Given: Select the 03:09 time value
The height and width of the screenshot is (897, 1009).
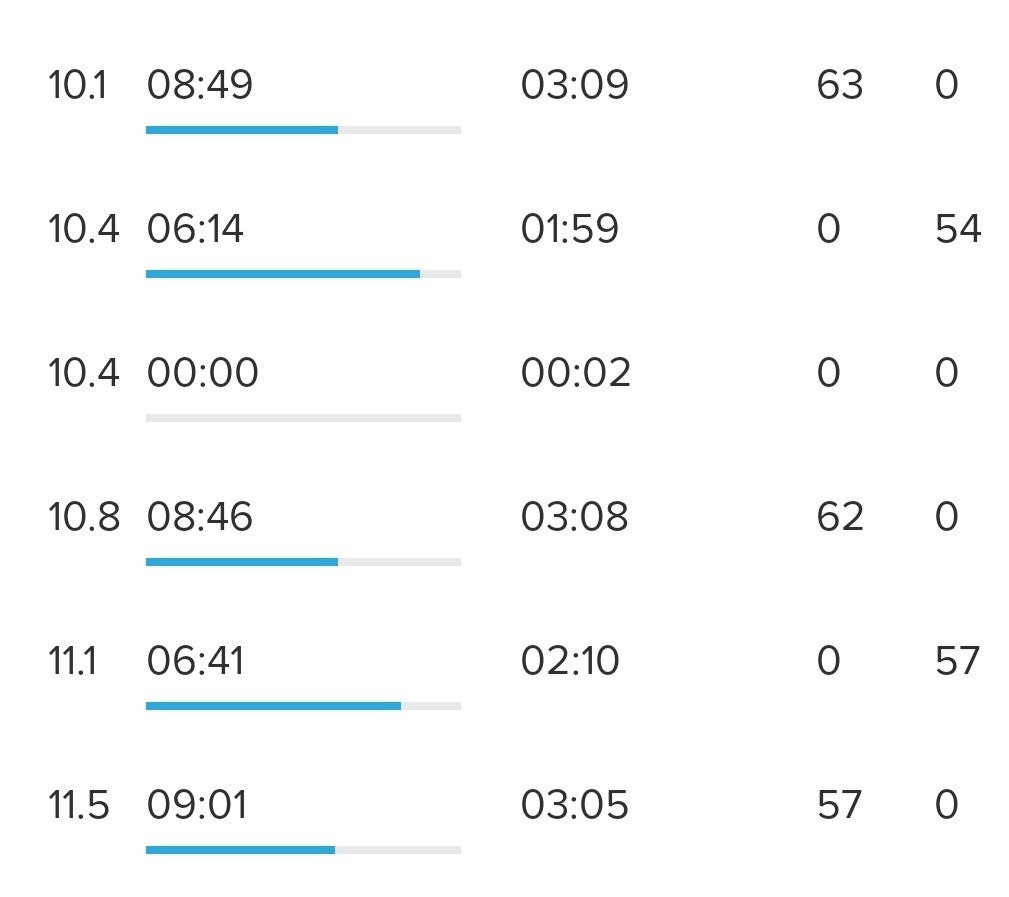Looking at the screenshot, I should click(x=574, y=85).
